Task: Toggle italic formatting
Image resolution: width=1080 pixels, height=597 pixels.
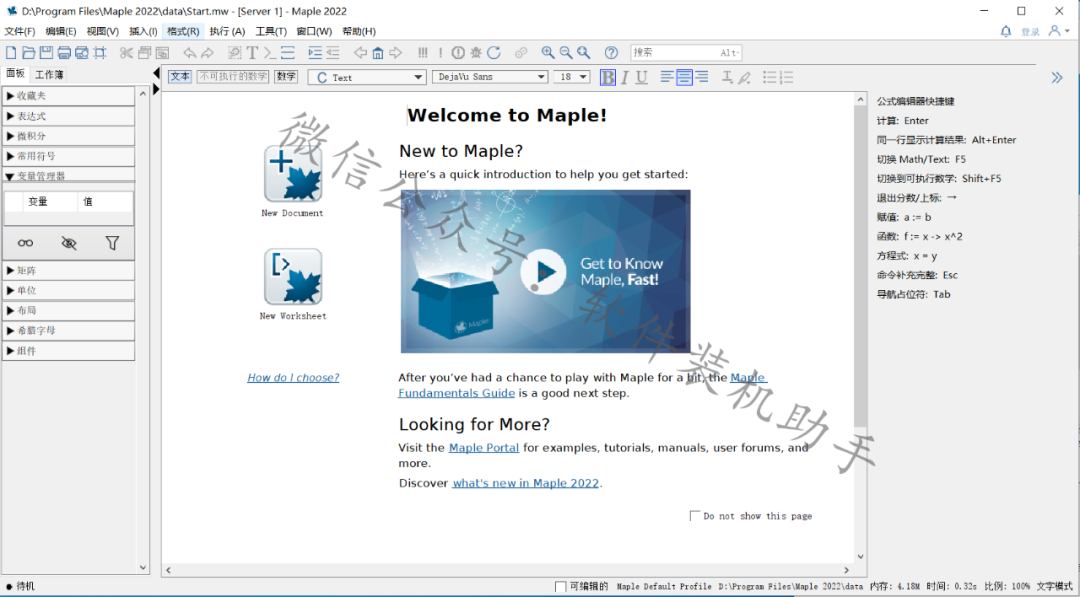Action: click(x=625, y=77)
